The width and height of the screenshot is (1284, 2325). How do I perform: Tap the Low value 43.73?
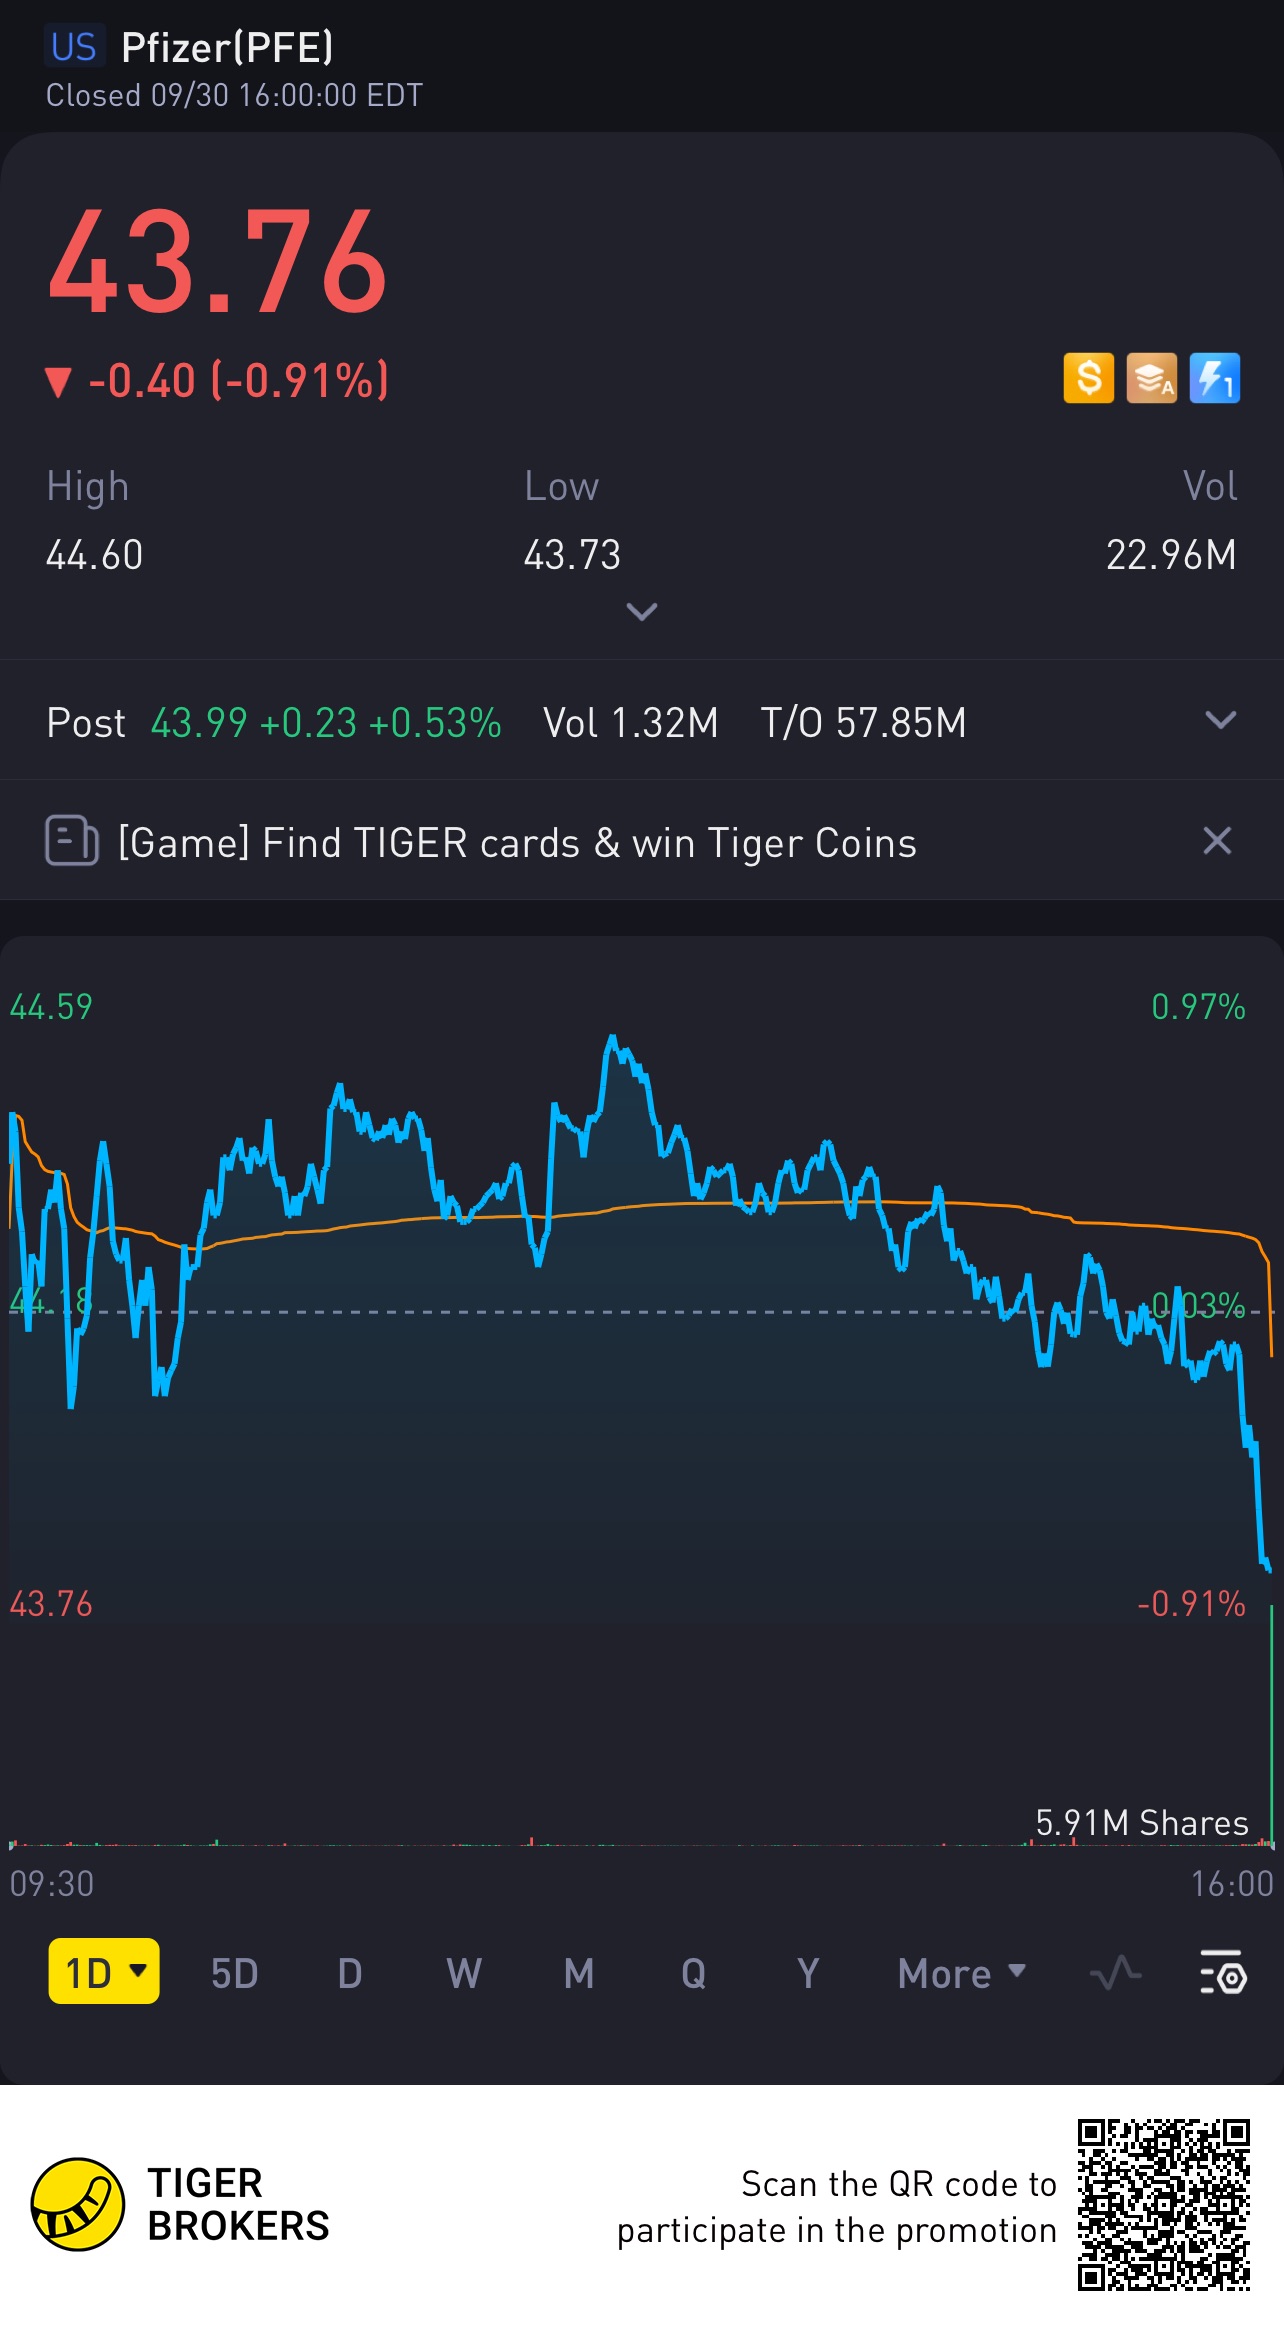click(x=573, y=555)
